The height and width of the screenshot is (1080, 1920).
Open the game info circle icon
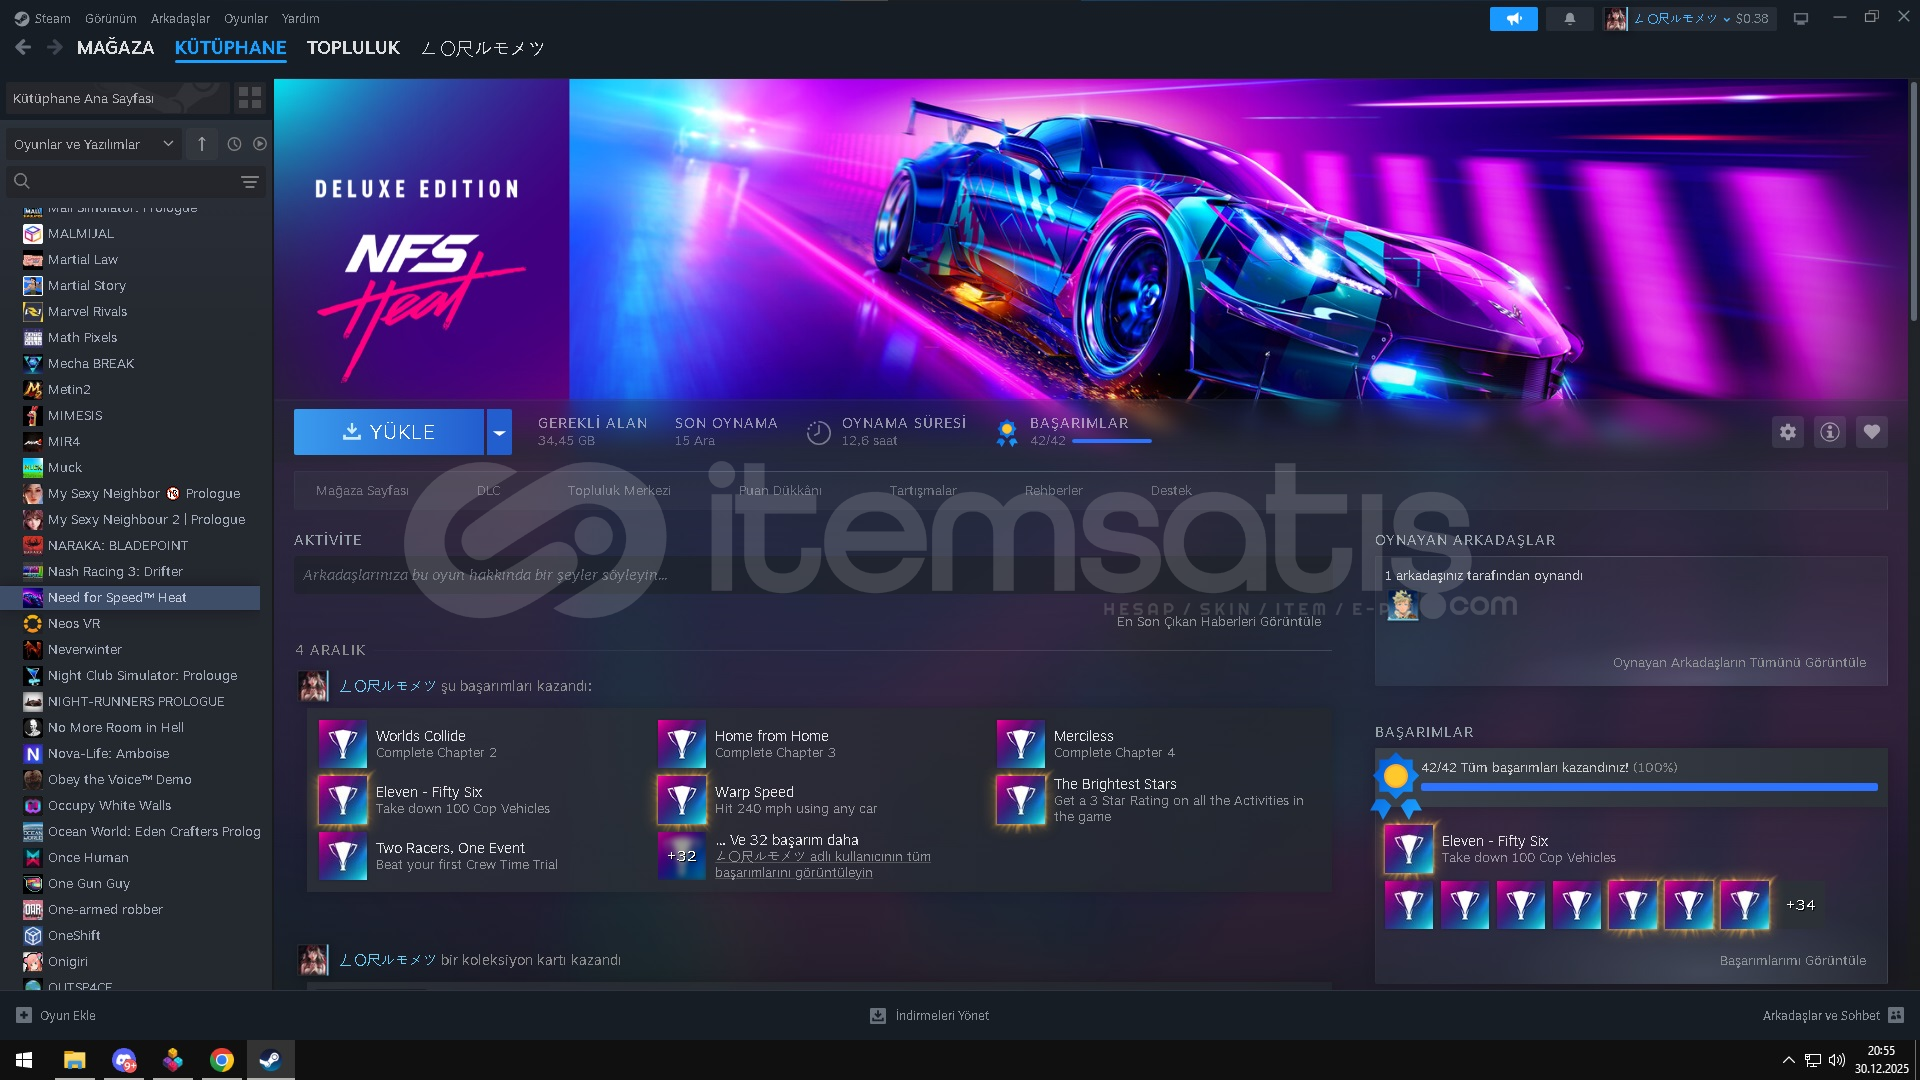click(1829, 432)
